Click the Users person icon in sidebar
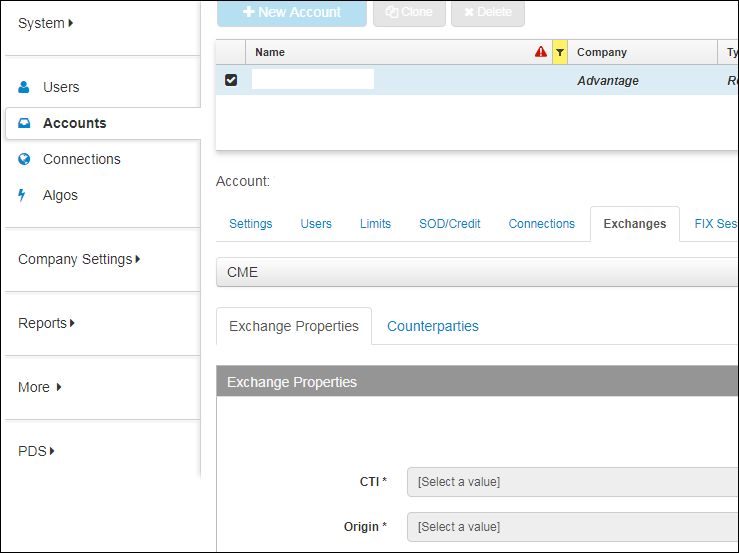This screenshot has height=553, width=739. [24, 87]
